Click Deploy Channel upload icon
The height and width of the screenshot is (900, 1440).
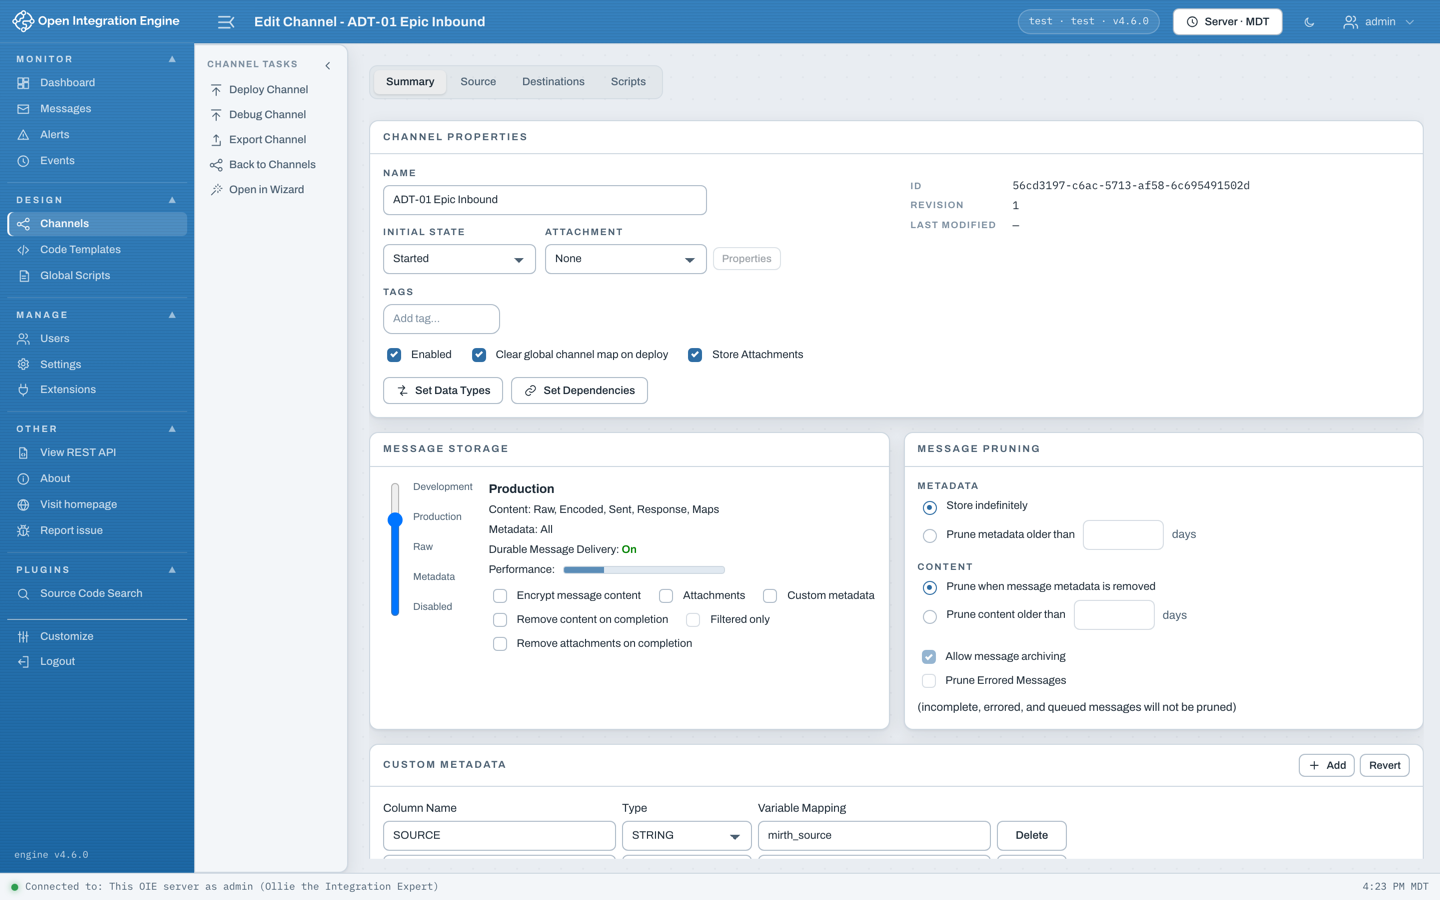(216, 90)
